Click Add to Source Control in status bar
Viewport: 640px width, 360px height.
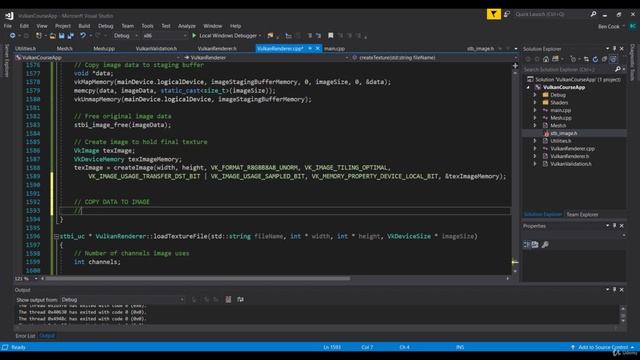(x=602, y=347)
